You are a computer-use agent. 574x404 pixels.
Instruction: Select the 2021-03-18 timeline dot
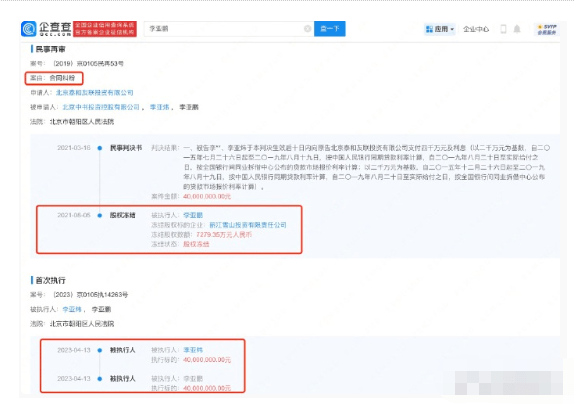point(100,148)
